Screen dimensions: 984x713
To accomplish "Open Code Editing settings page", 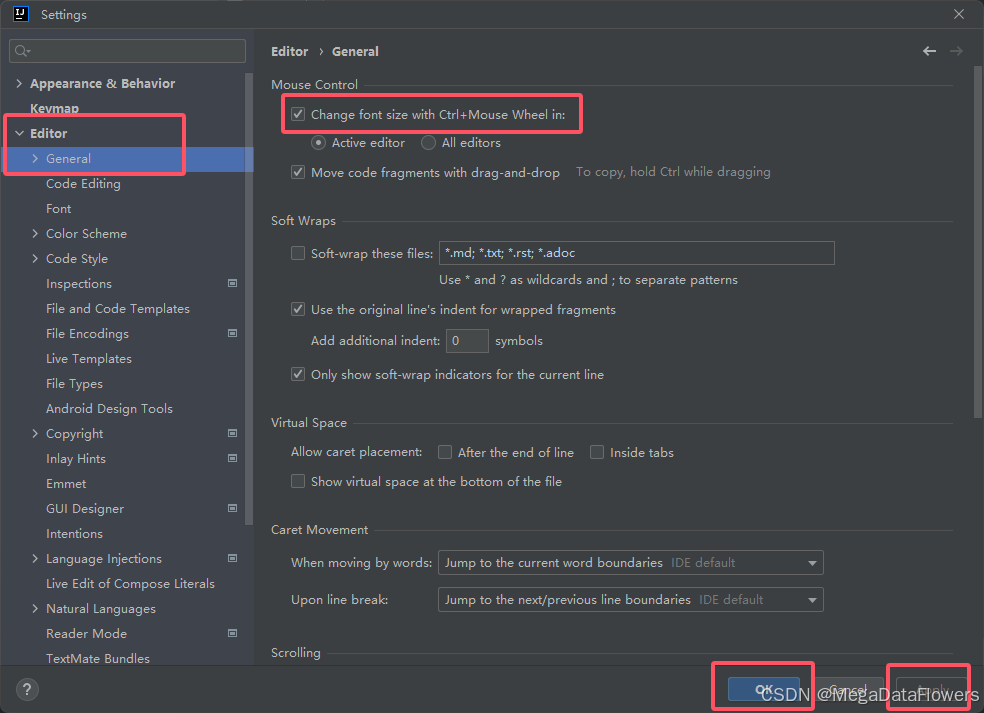I will (83, 184).
